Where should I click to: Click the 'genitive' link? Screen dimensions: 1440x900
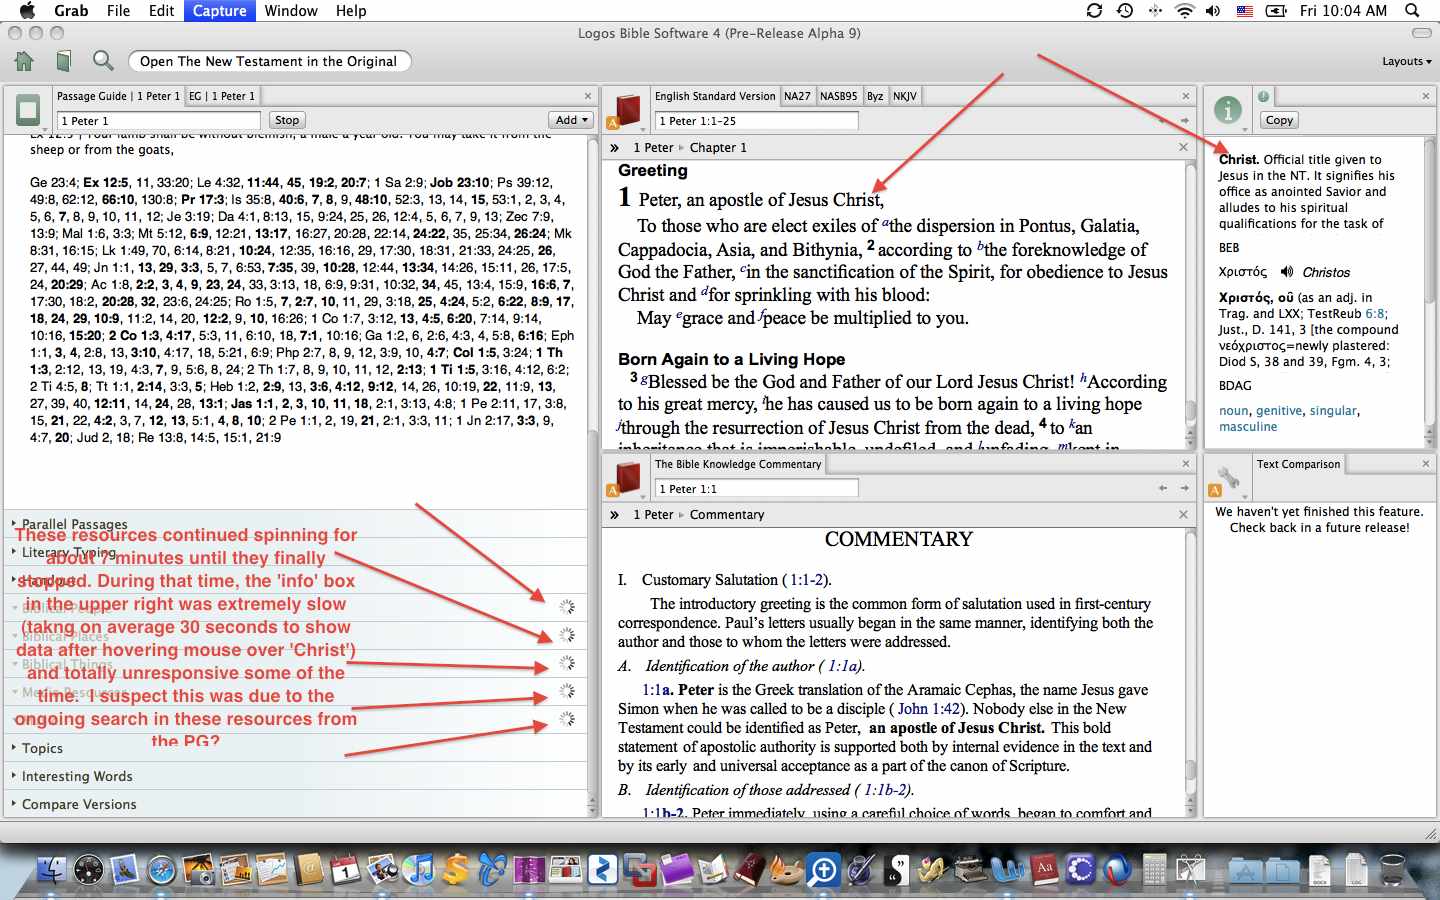pos(1279,410)
